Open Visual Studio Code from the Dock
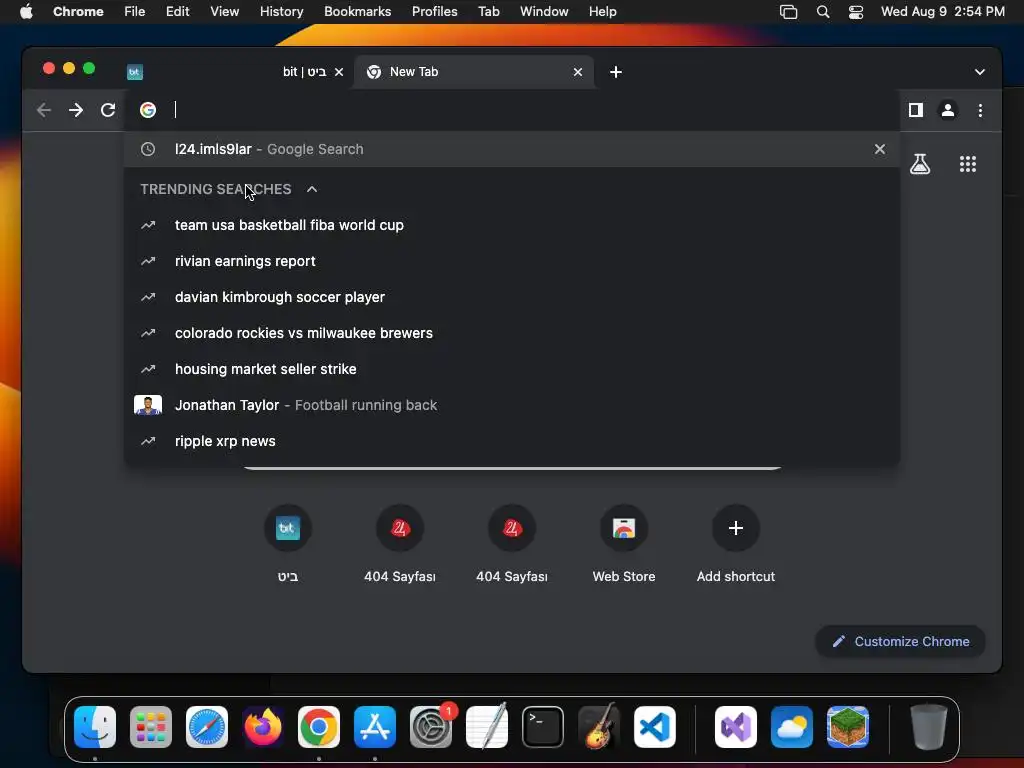This screenshot has width=1024, height=768. [654, 727]
